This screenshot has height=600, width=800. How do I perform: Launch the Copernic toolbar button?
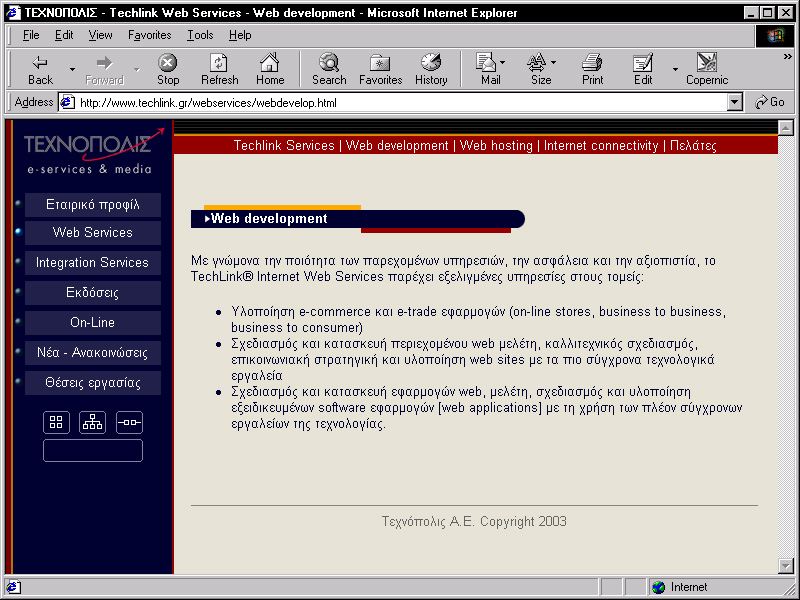coord(707,70)
